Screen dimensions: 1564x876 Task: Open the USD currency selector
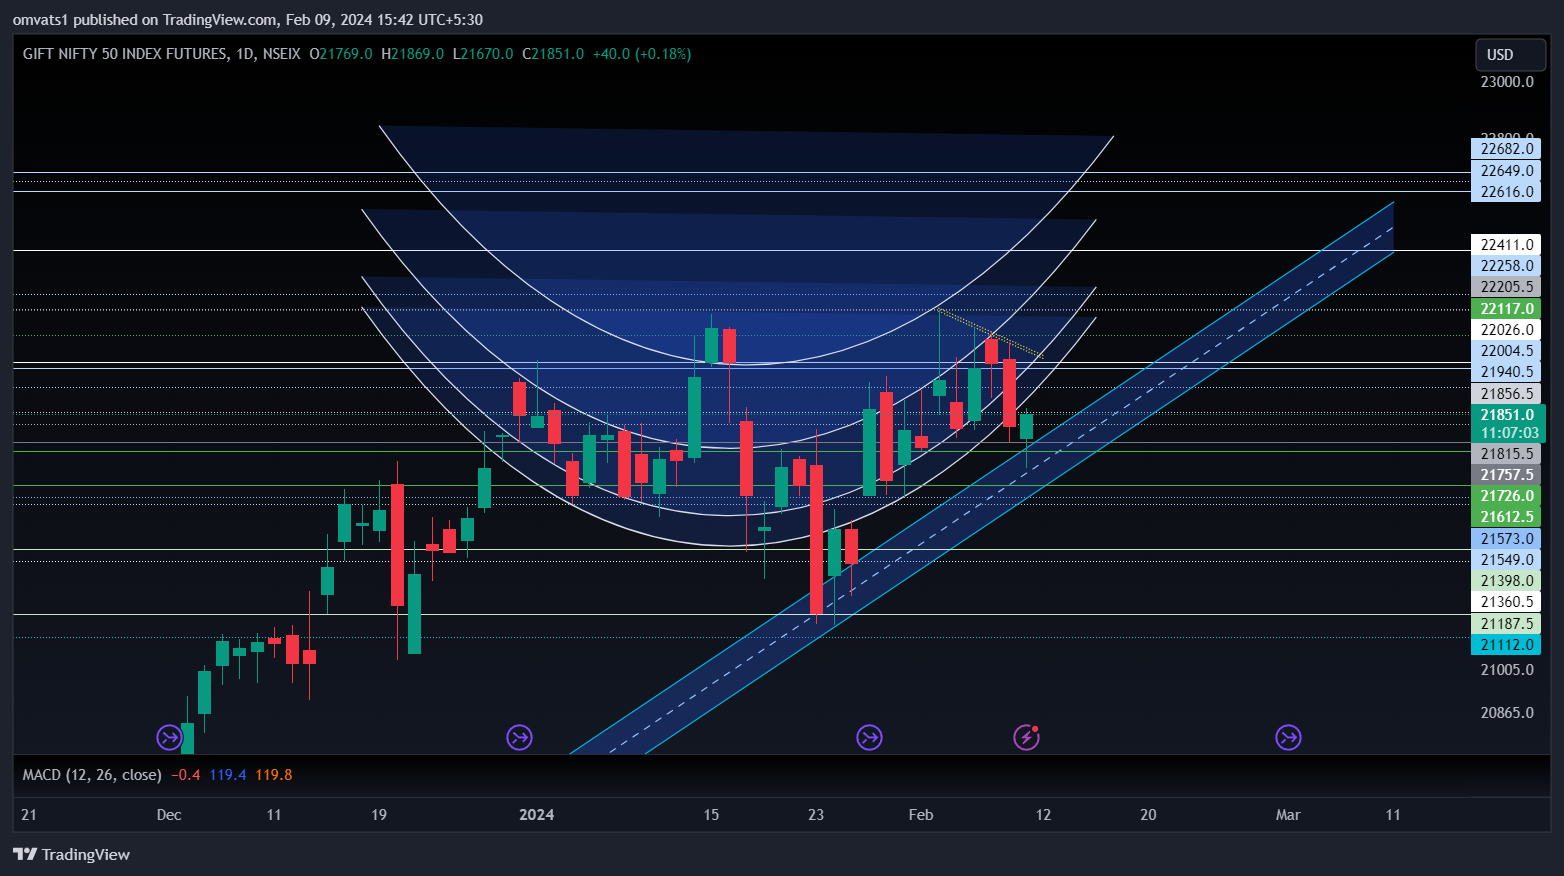click(x=1510, y=55)
